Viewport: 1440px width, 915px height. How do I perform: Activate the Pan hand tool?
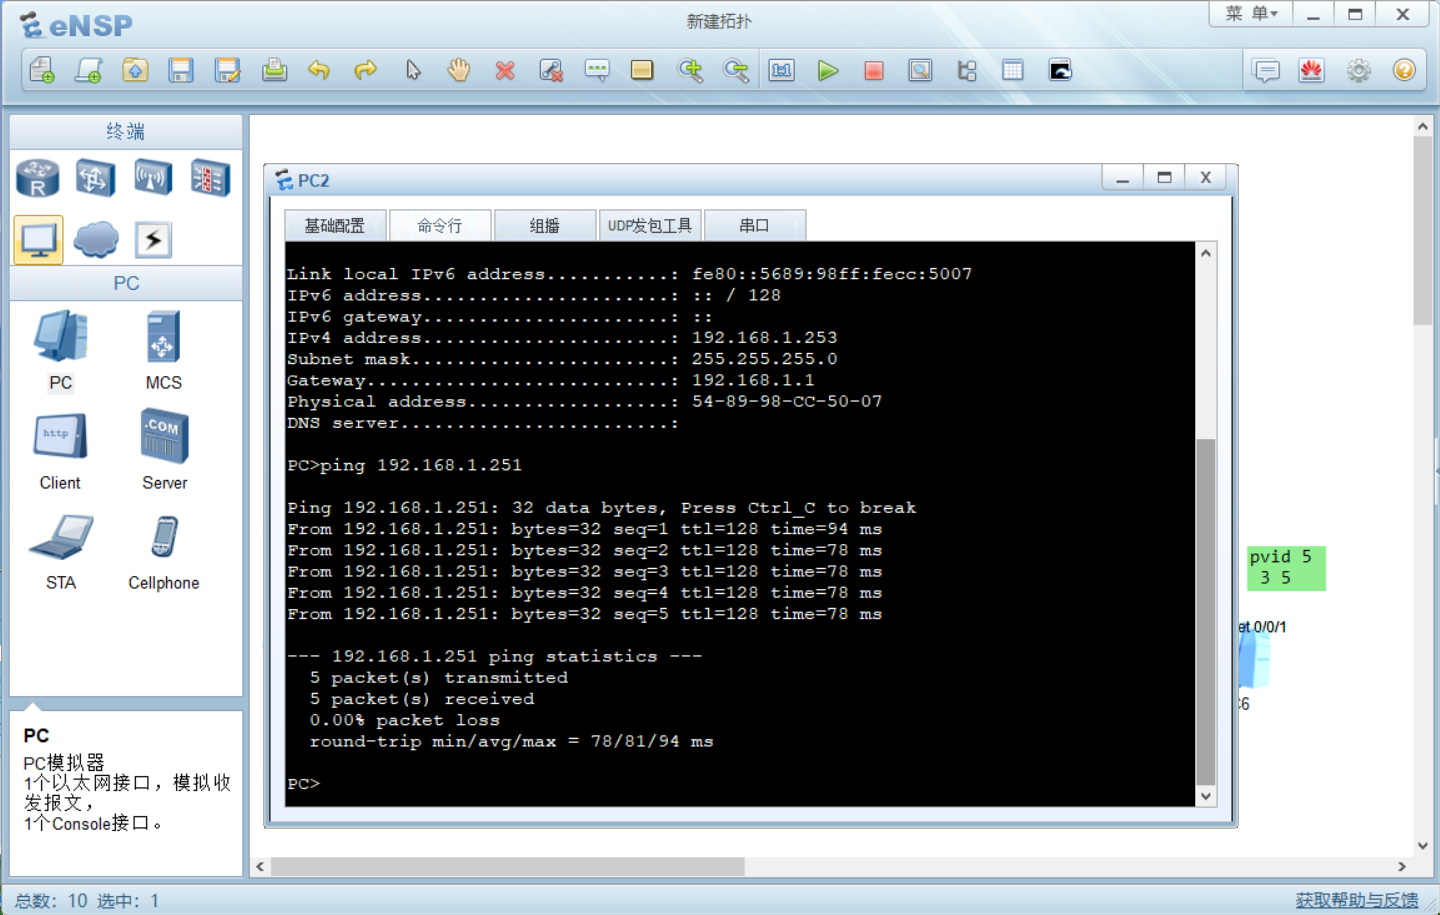tap(458, 70)
